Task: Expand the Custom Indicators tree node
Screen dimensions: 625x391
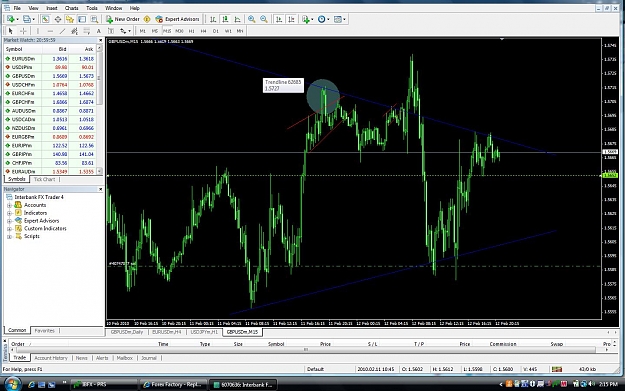Action: [9, 229]
